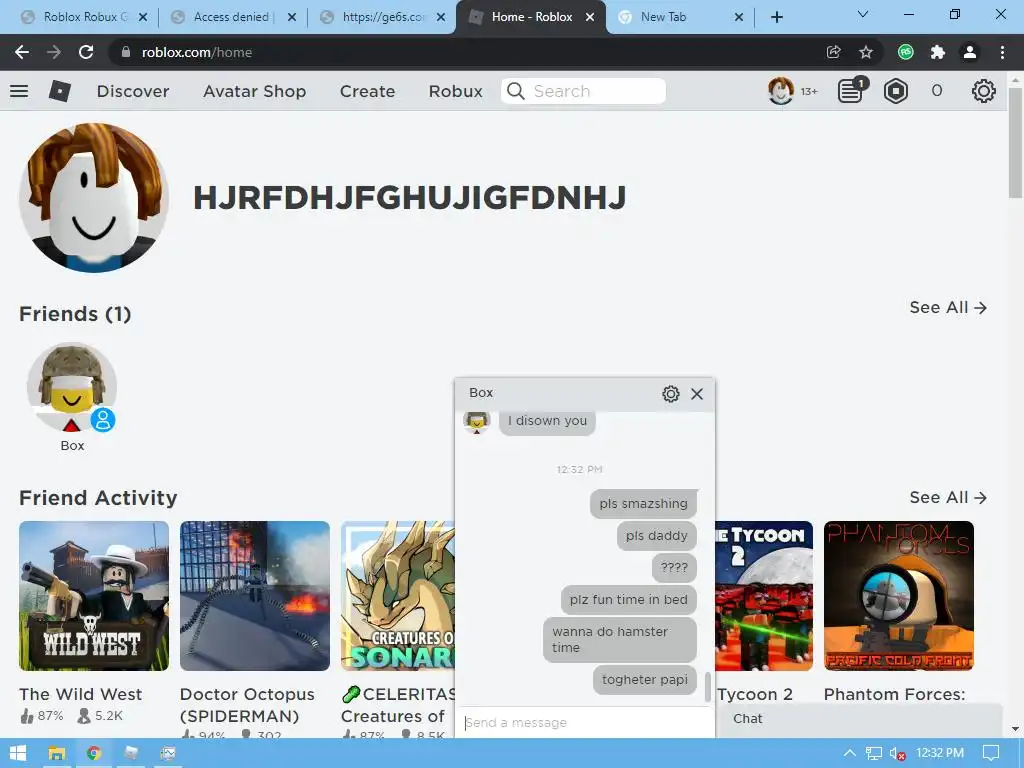
Task: Open the Doctor Octopus game thumbnail
Action: [255, 596]
